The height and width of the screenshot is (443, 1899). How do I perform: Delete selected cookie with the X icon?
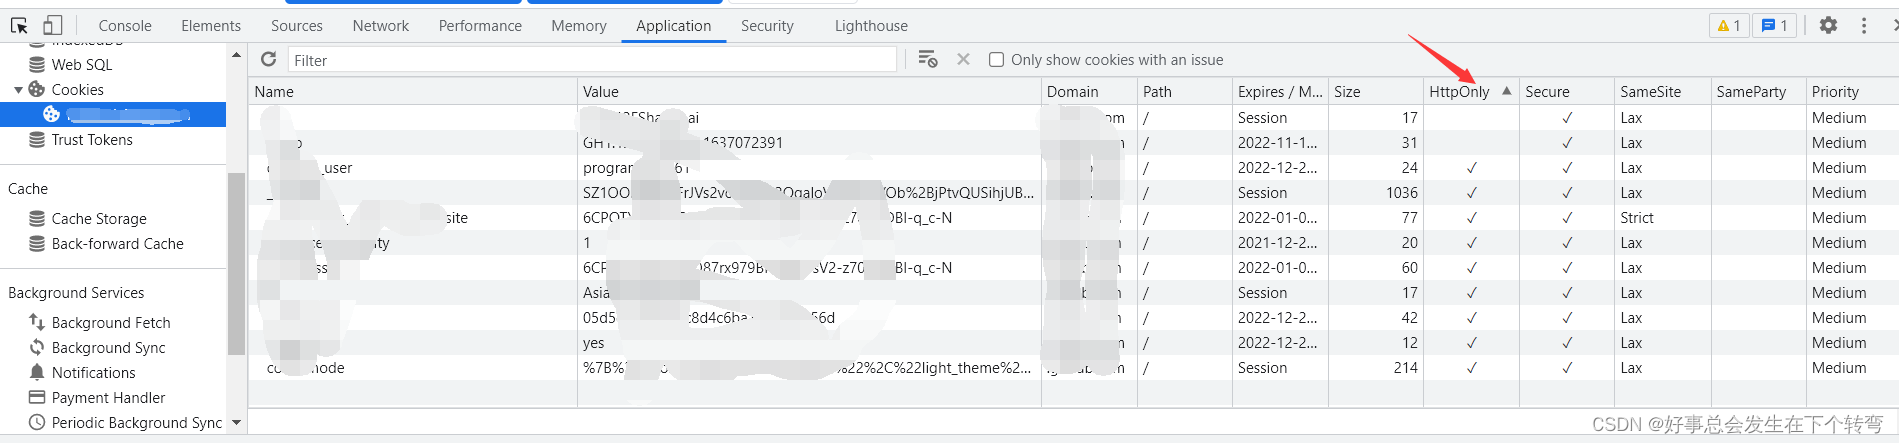963,59
